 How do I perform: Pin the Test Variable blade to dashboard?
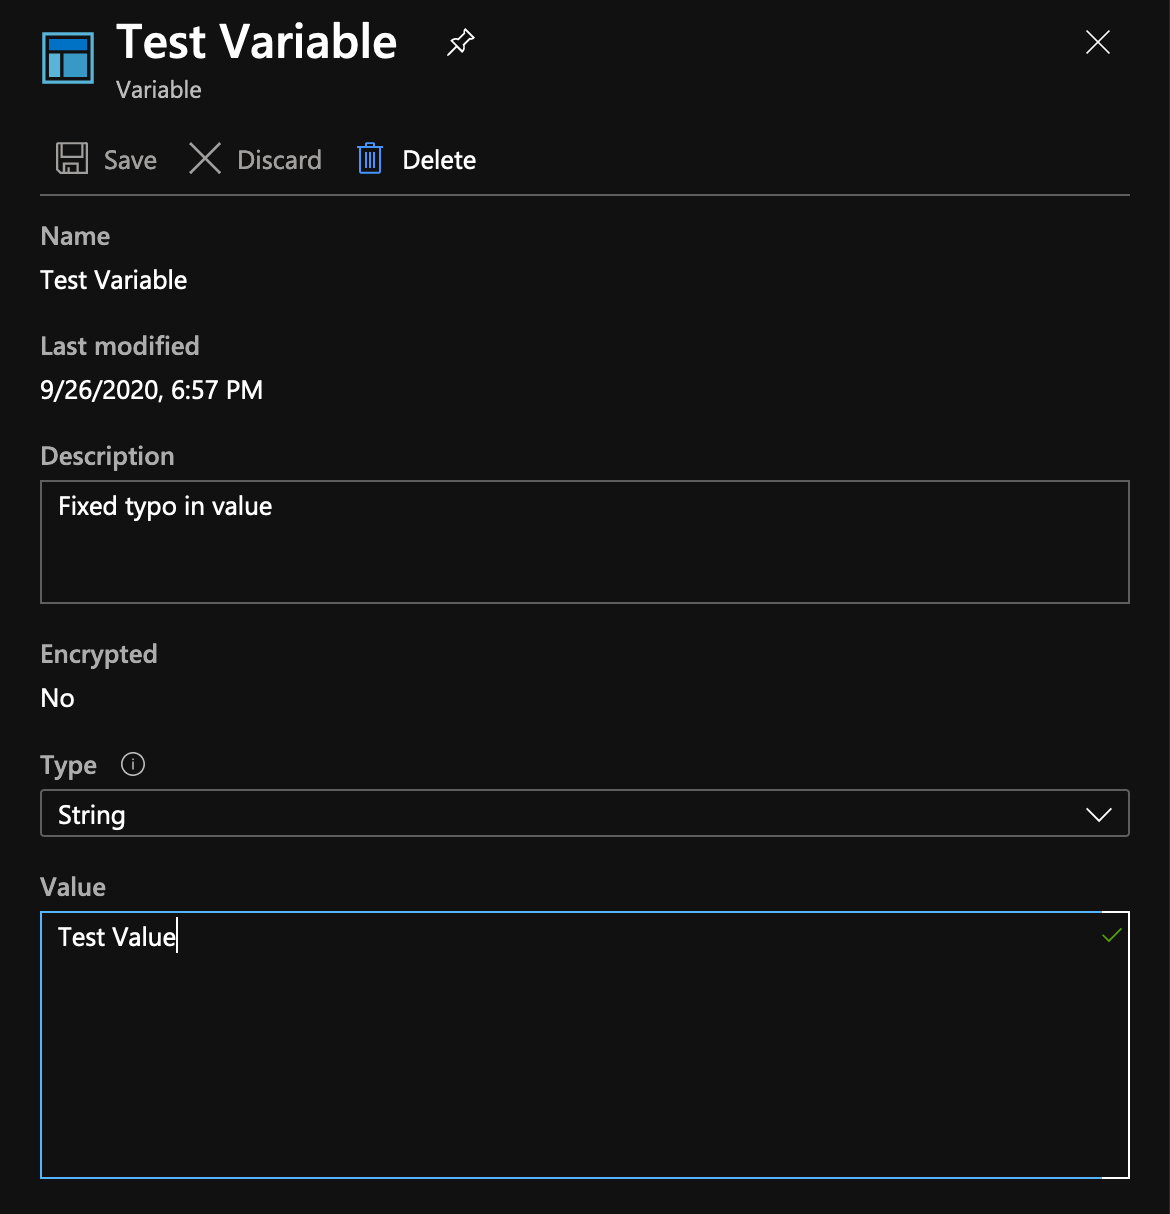pyautogui.click(x=460, y=42)
